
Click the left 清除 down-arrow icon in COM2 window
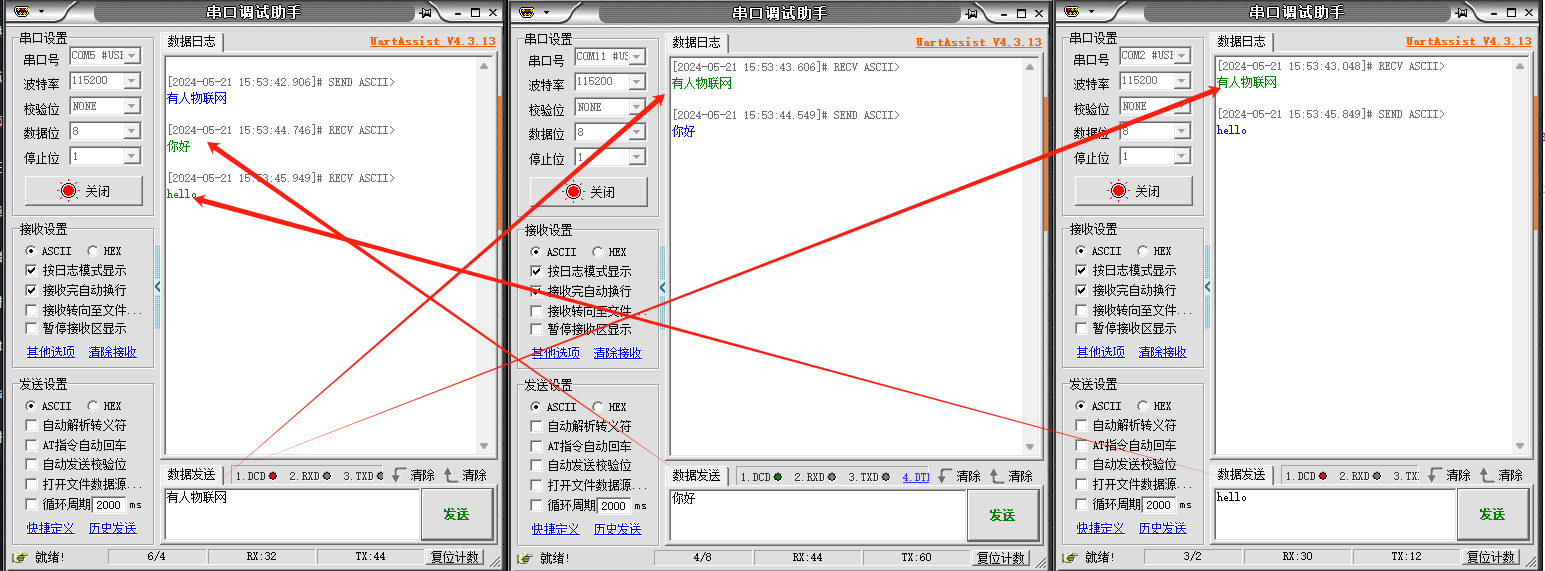click(1436, 475)
